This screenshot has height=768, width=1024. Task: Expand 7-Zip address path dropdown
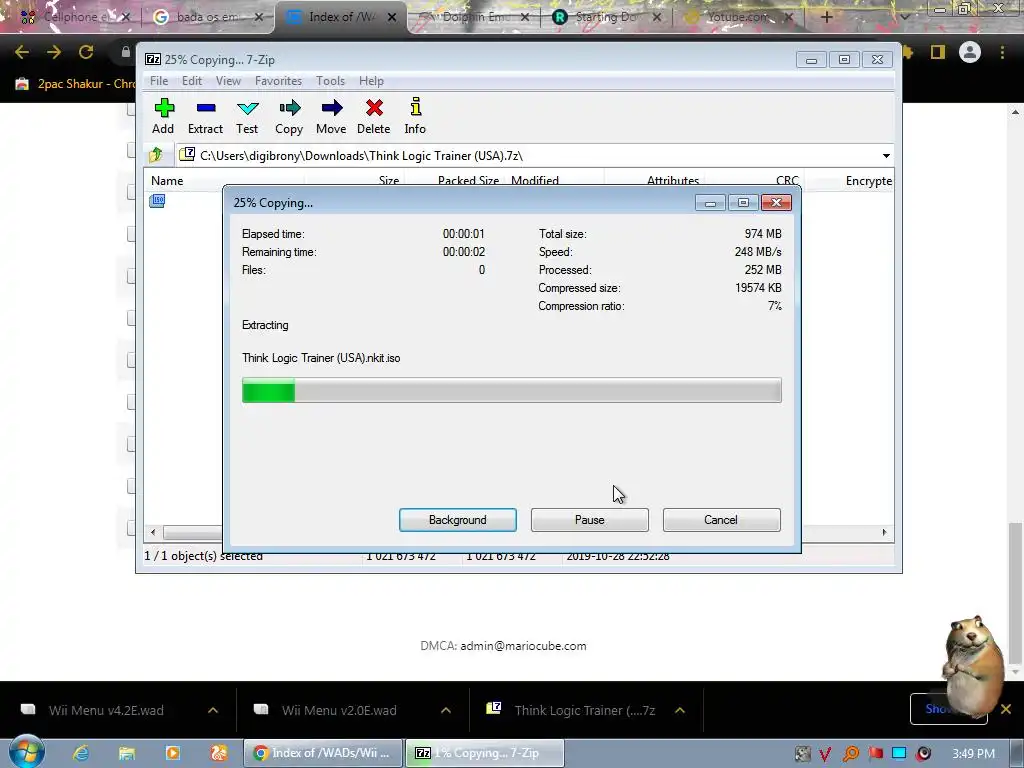tap(886, 155)
